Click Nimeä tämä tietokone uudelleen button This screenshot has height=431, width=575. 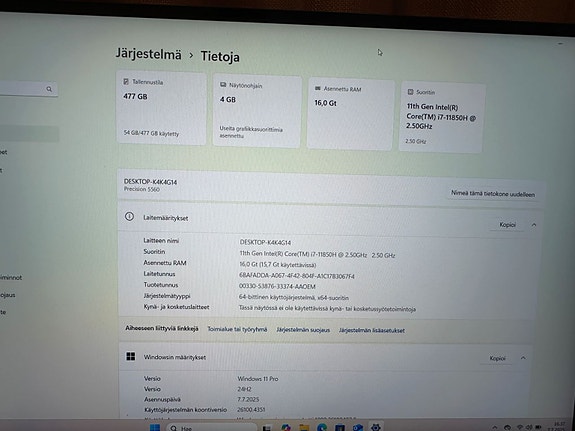(492, 194)
